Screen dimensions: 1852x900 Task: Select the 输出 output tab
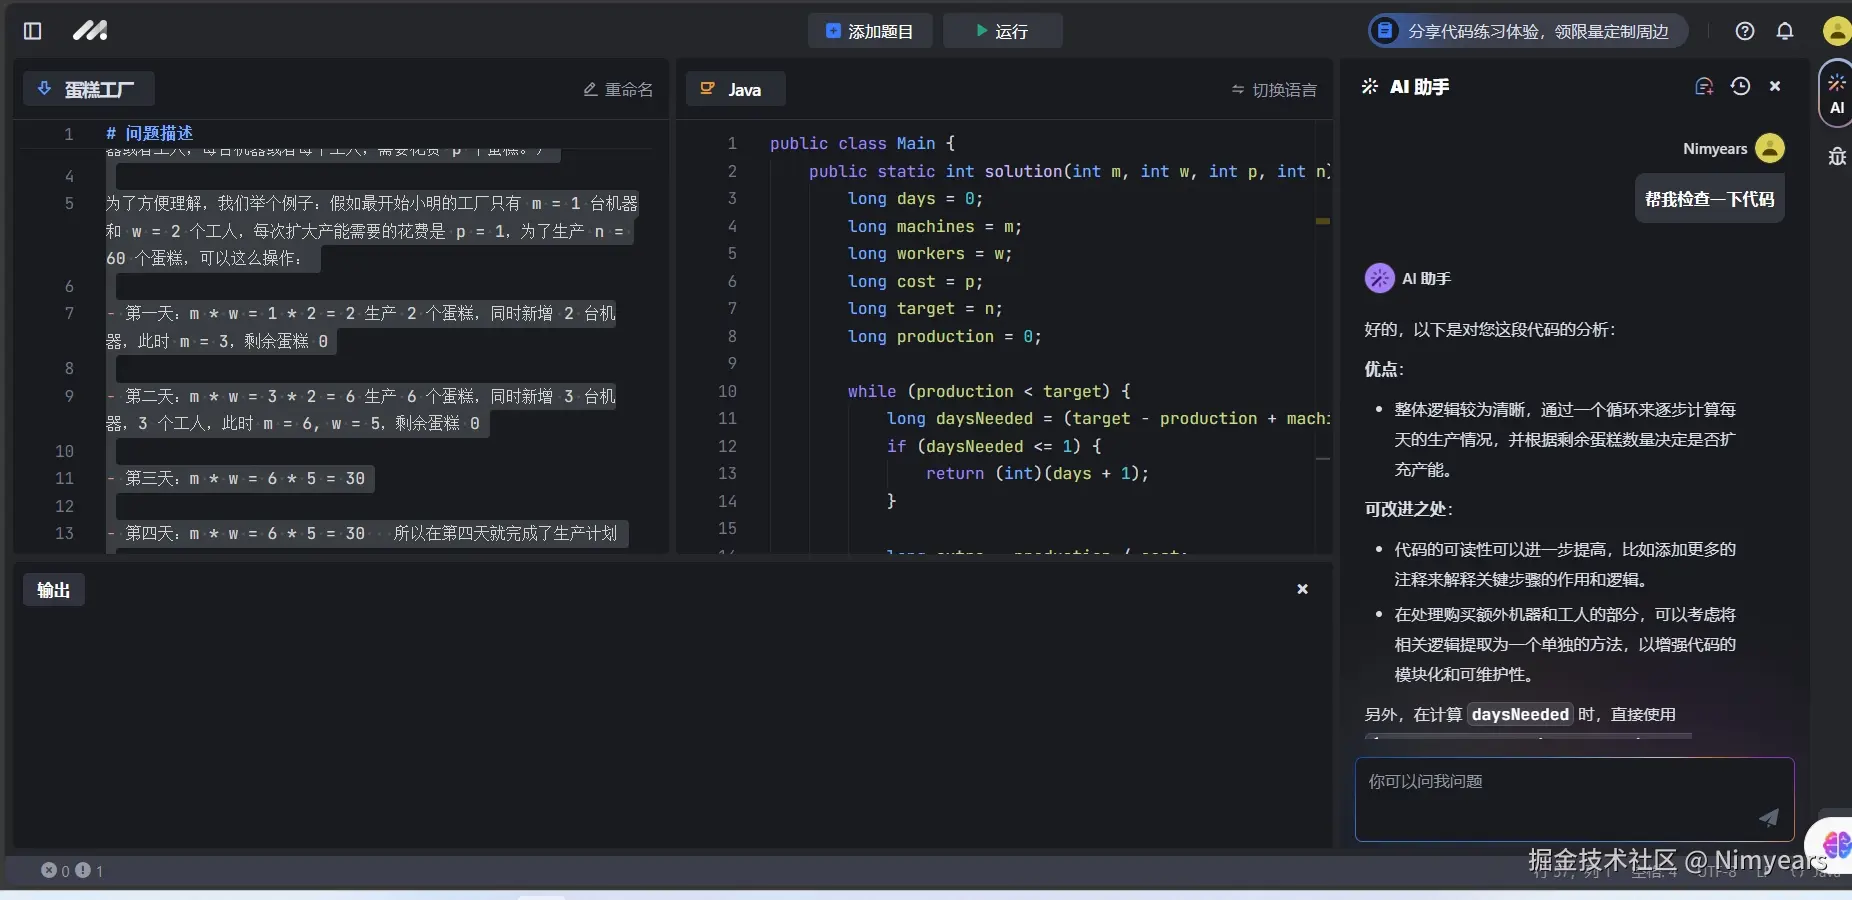point(54,590)
